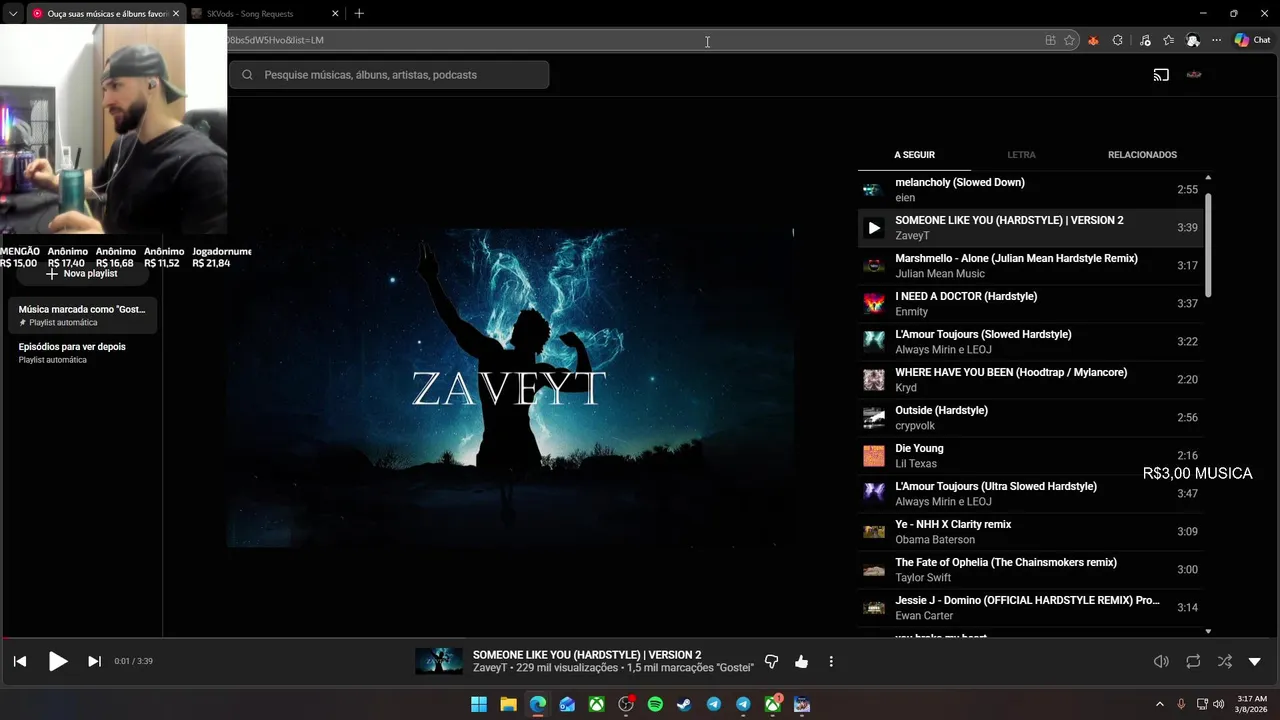This screenshot has width=1280, height=720.
Task: Open the Windows Start menu
Action: (479, 704)
